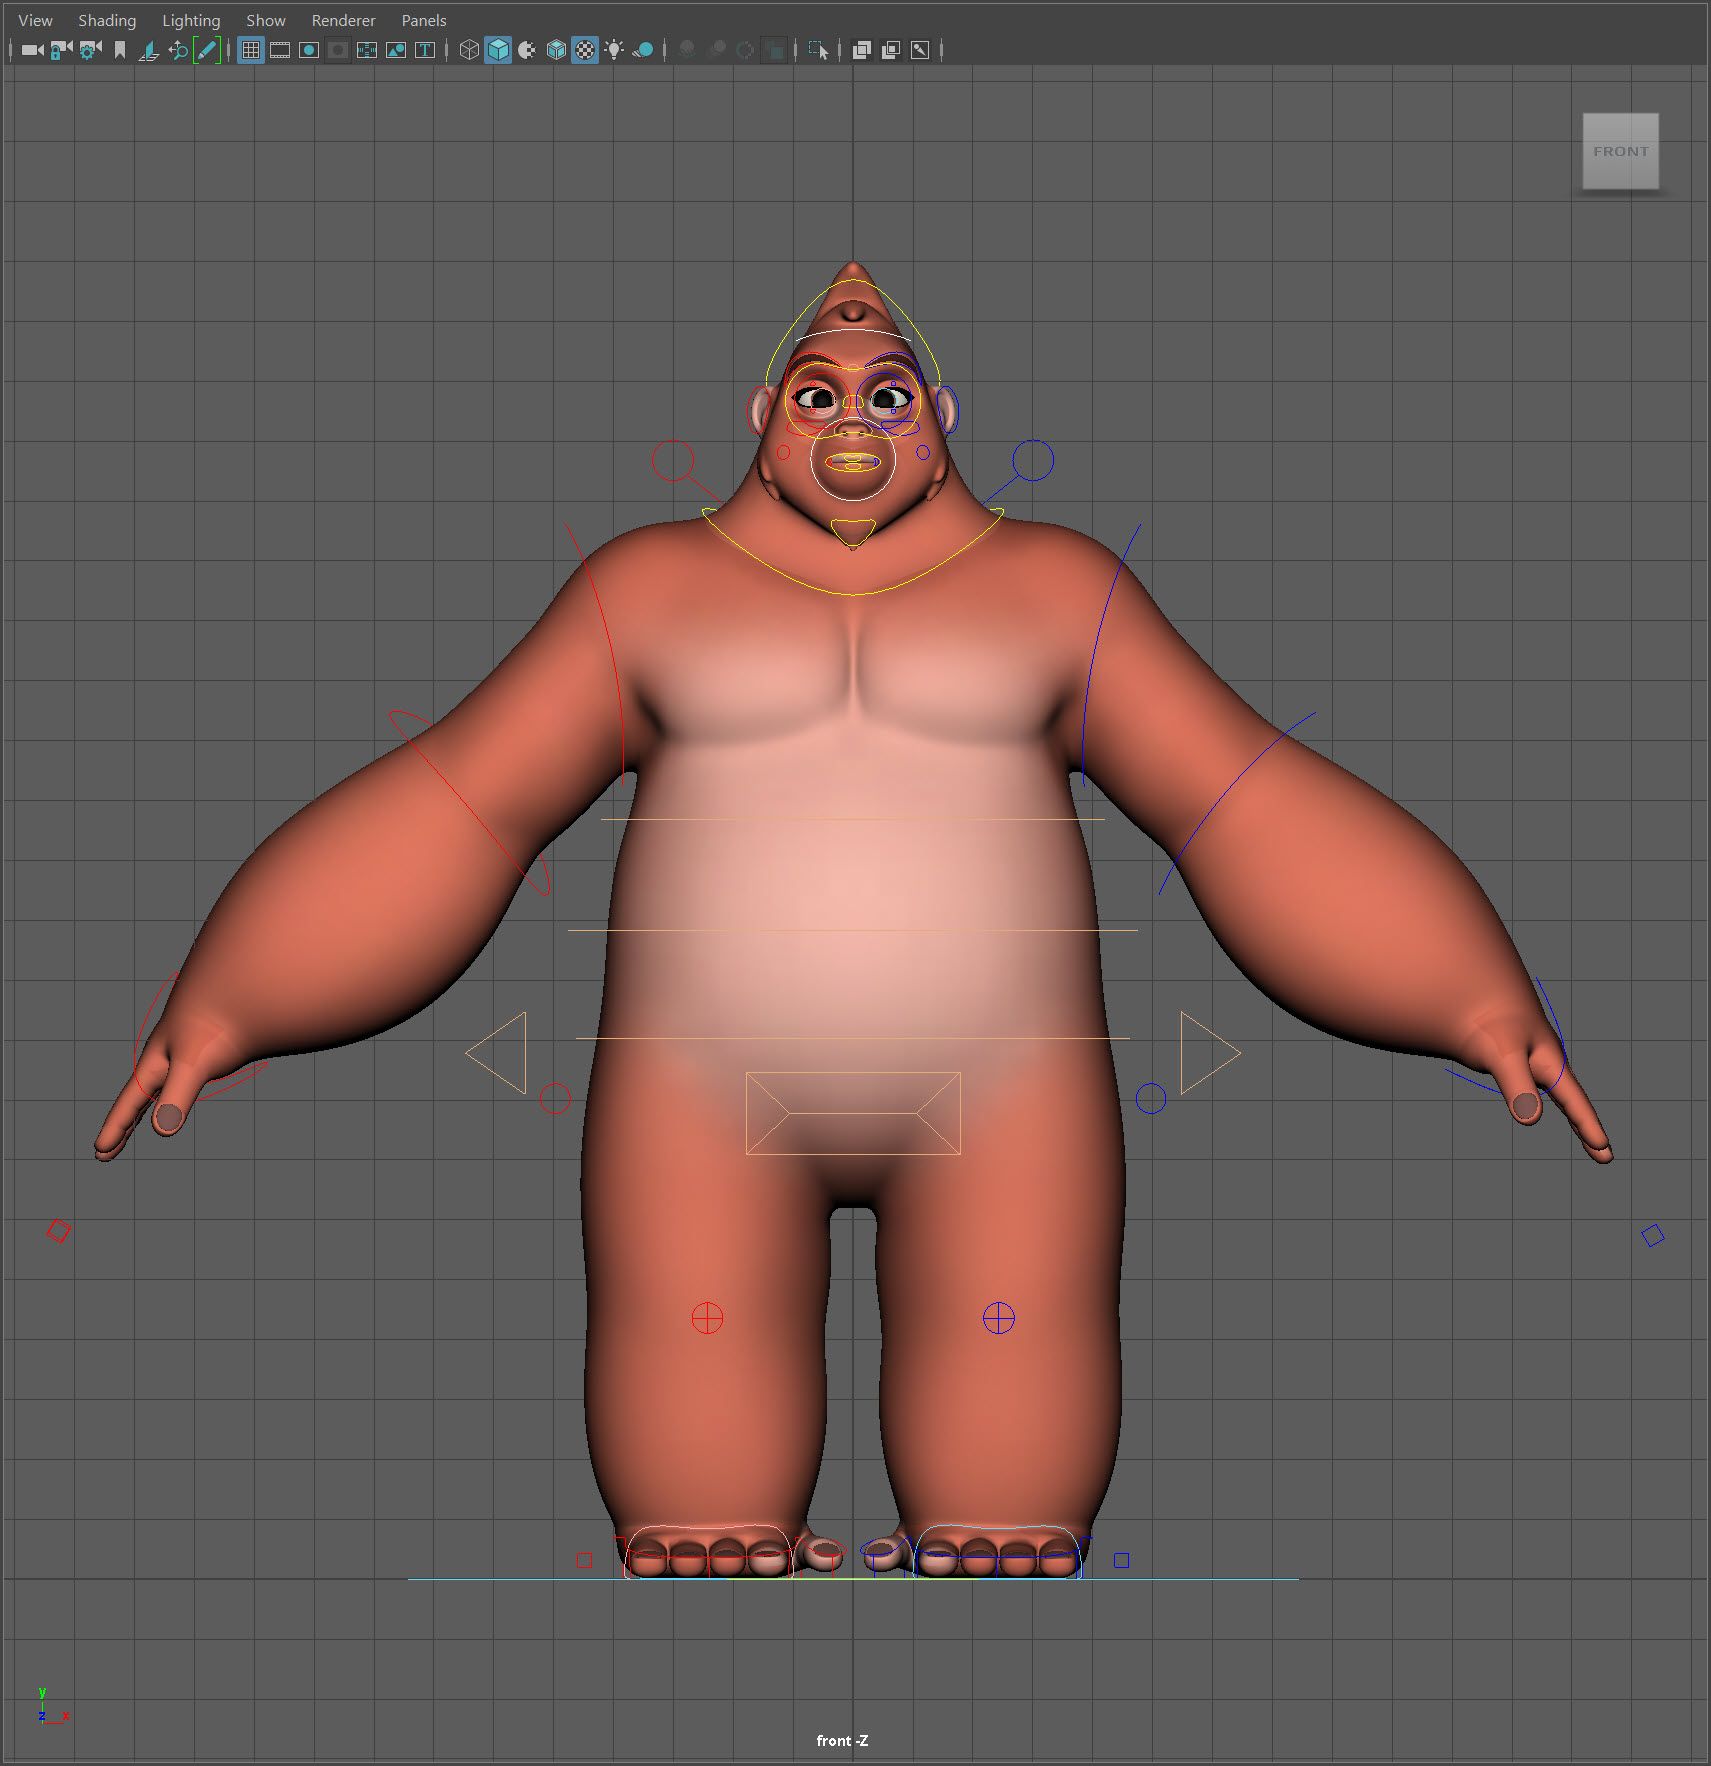Click the Select Camera icon
The height and width of the screenshot is (1766, 1711).
pos(32,50)
